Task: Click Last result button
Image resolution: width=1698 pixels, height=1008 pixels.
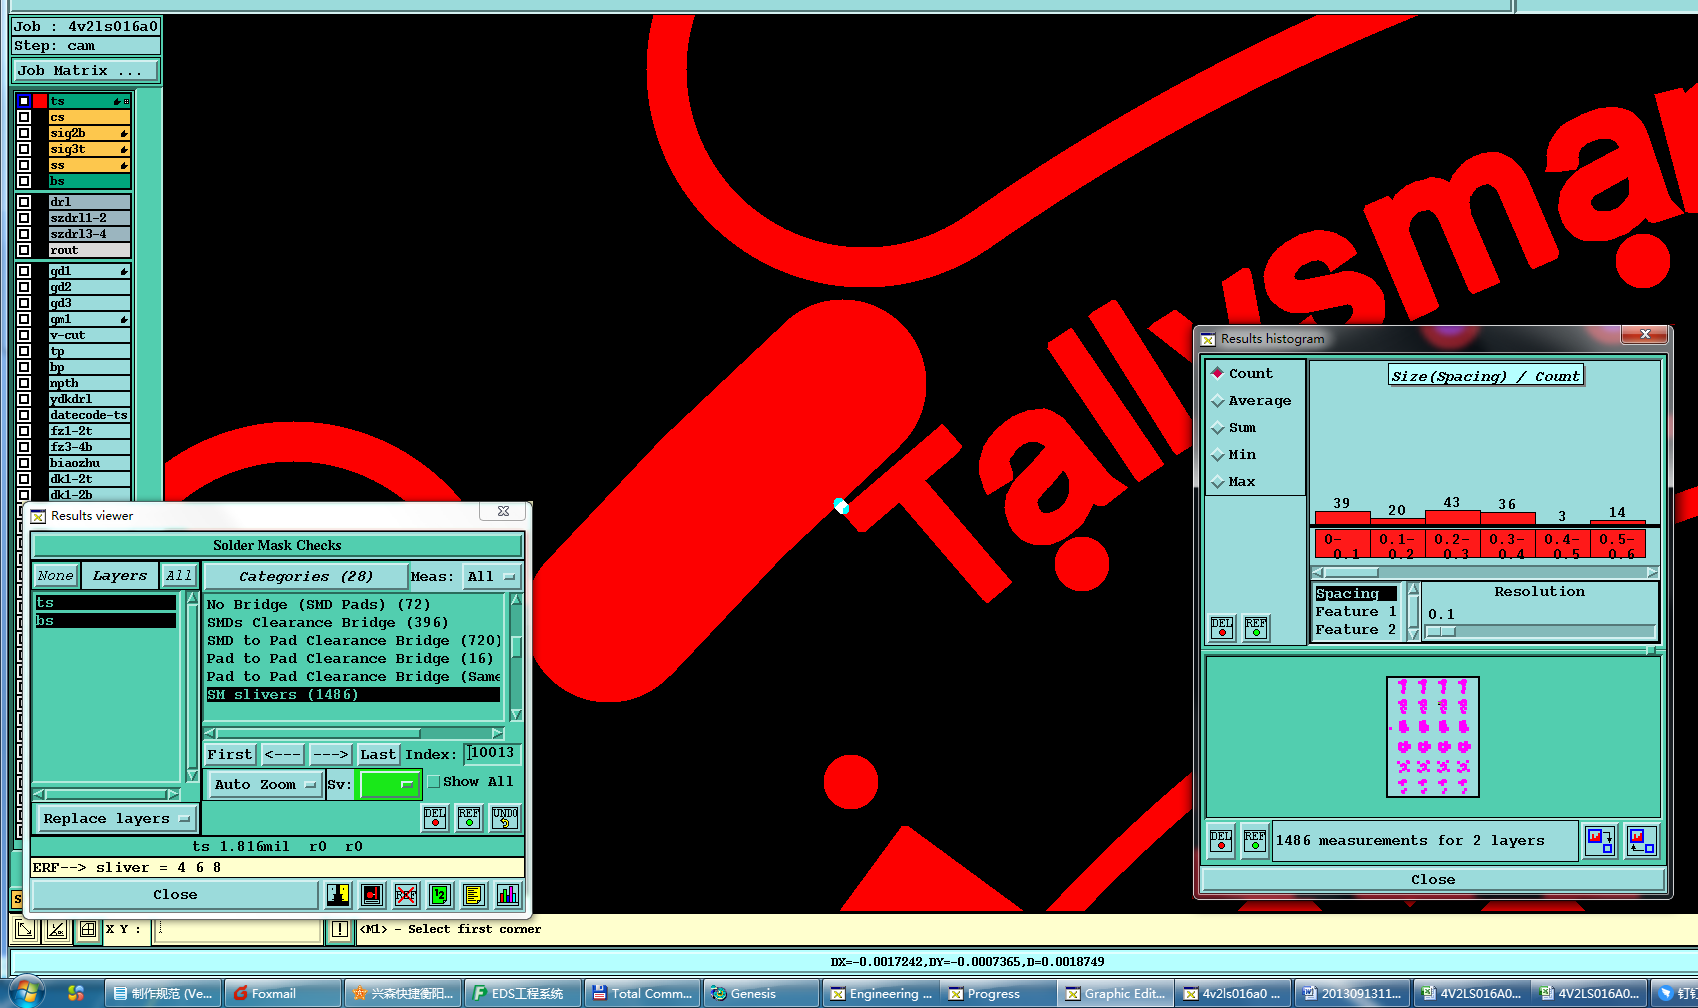Action: tap(378, 754)
